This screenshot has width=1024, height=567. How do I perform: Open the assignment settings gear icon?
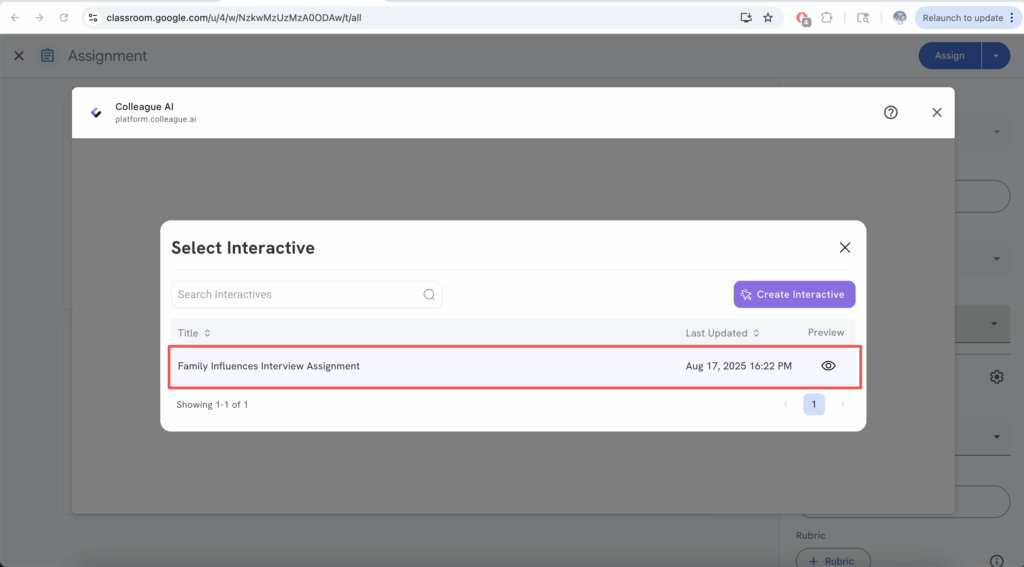pos(996,377)
